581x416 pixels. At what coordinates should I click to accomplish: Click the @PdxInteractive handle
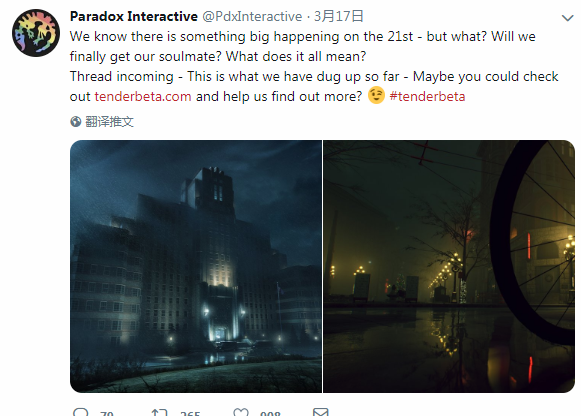(x=252, y=16)
